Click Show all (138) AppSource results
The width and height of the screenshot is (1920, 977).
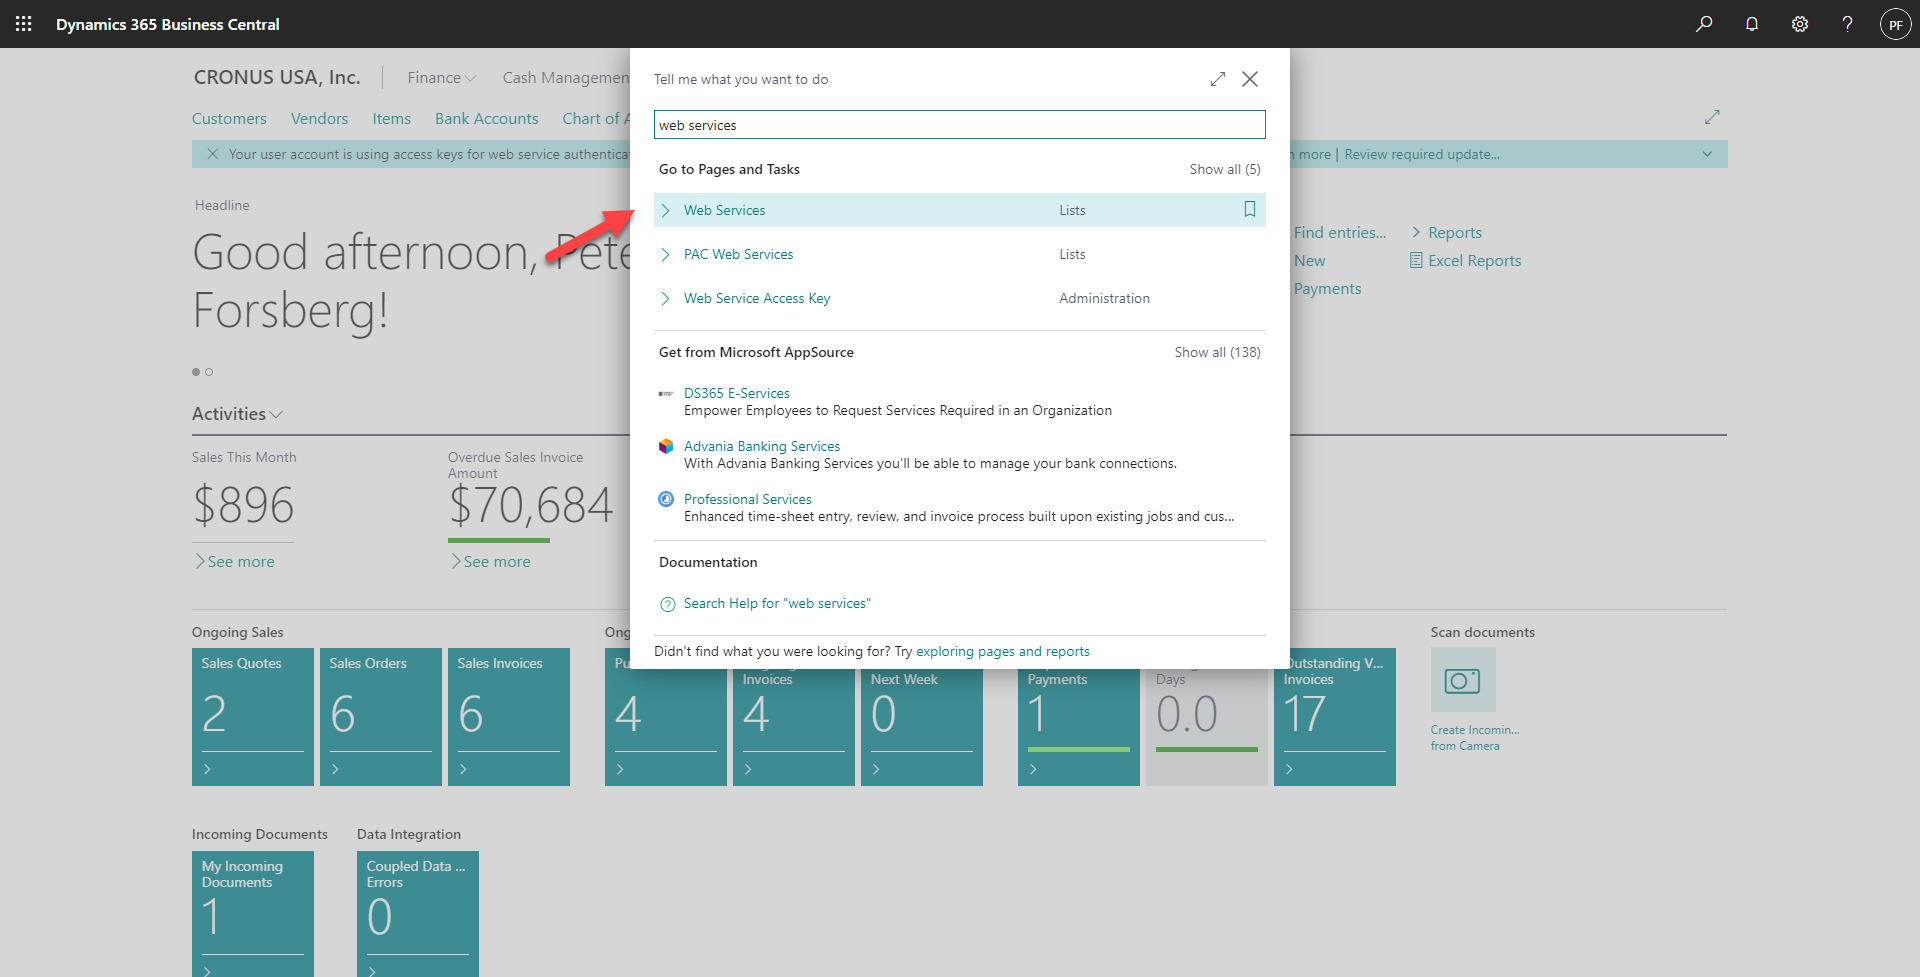(x=1217, y=352)
